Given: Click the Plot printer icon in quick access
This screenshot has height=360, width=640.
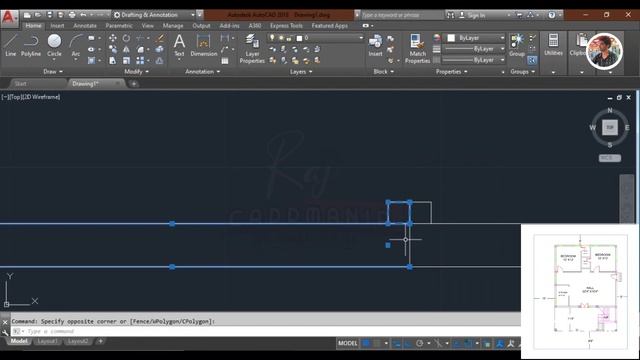Looking at the screenshot, I should point(72,15).
